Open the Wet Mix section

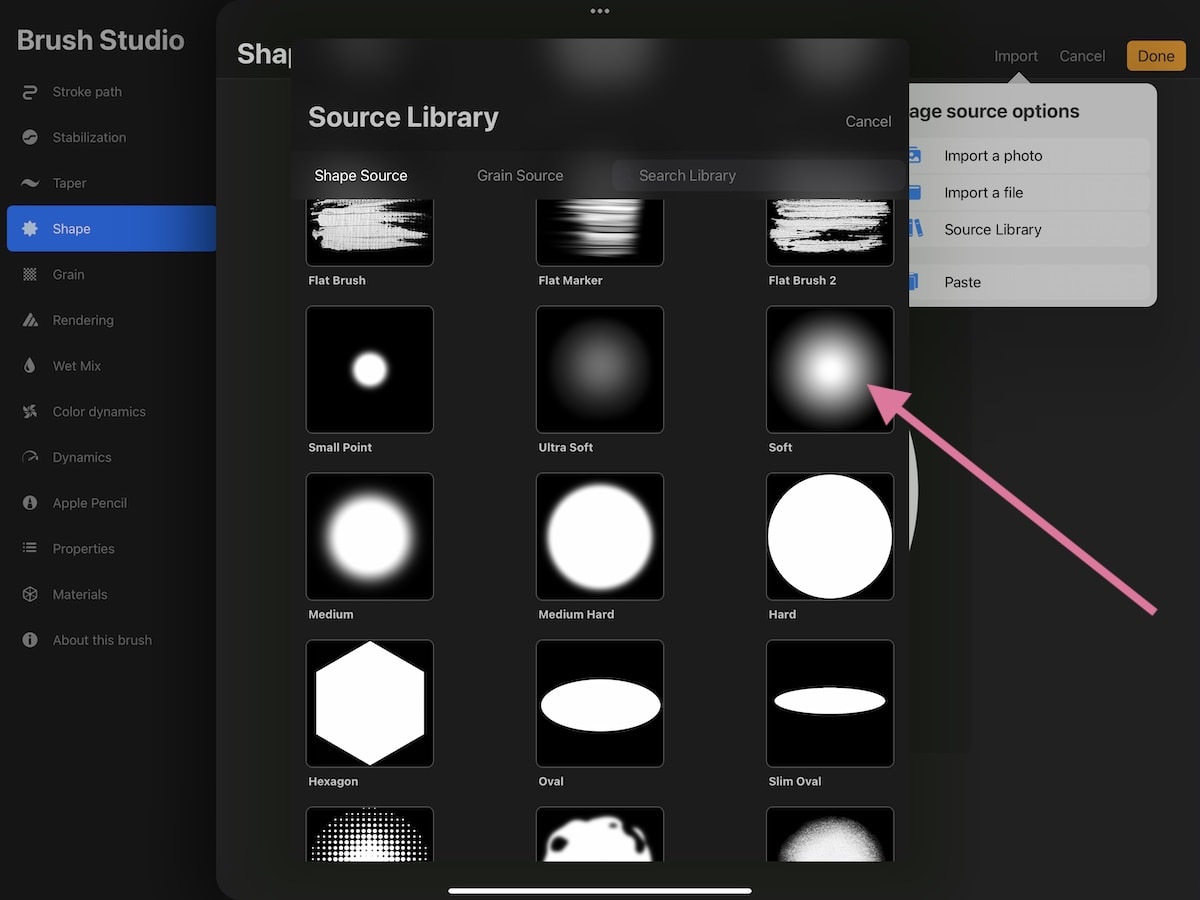pyautogui.click(x=110, y=366)
